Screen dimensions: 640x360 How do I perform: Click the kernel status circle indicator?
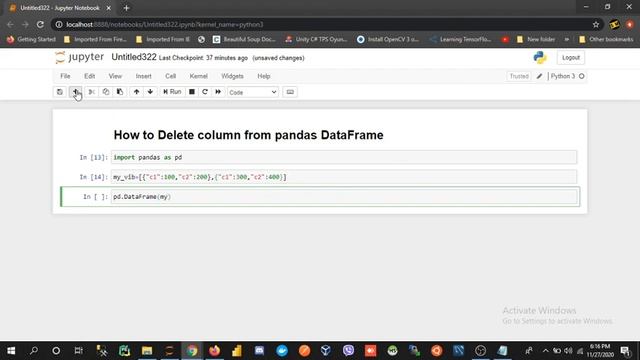pos(582,76)
